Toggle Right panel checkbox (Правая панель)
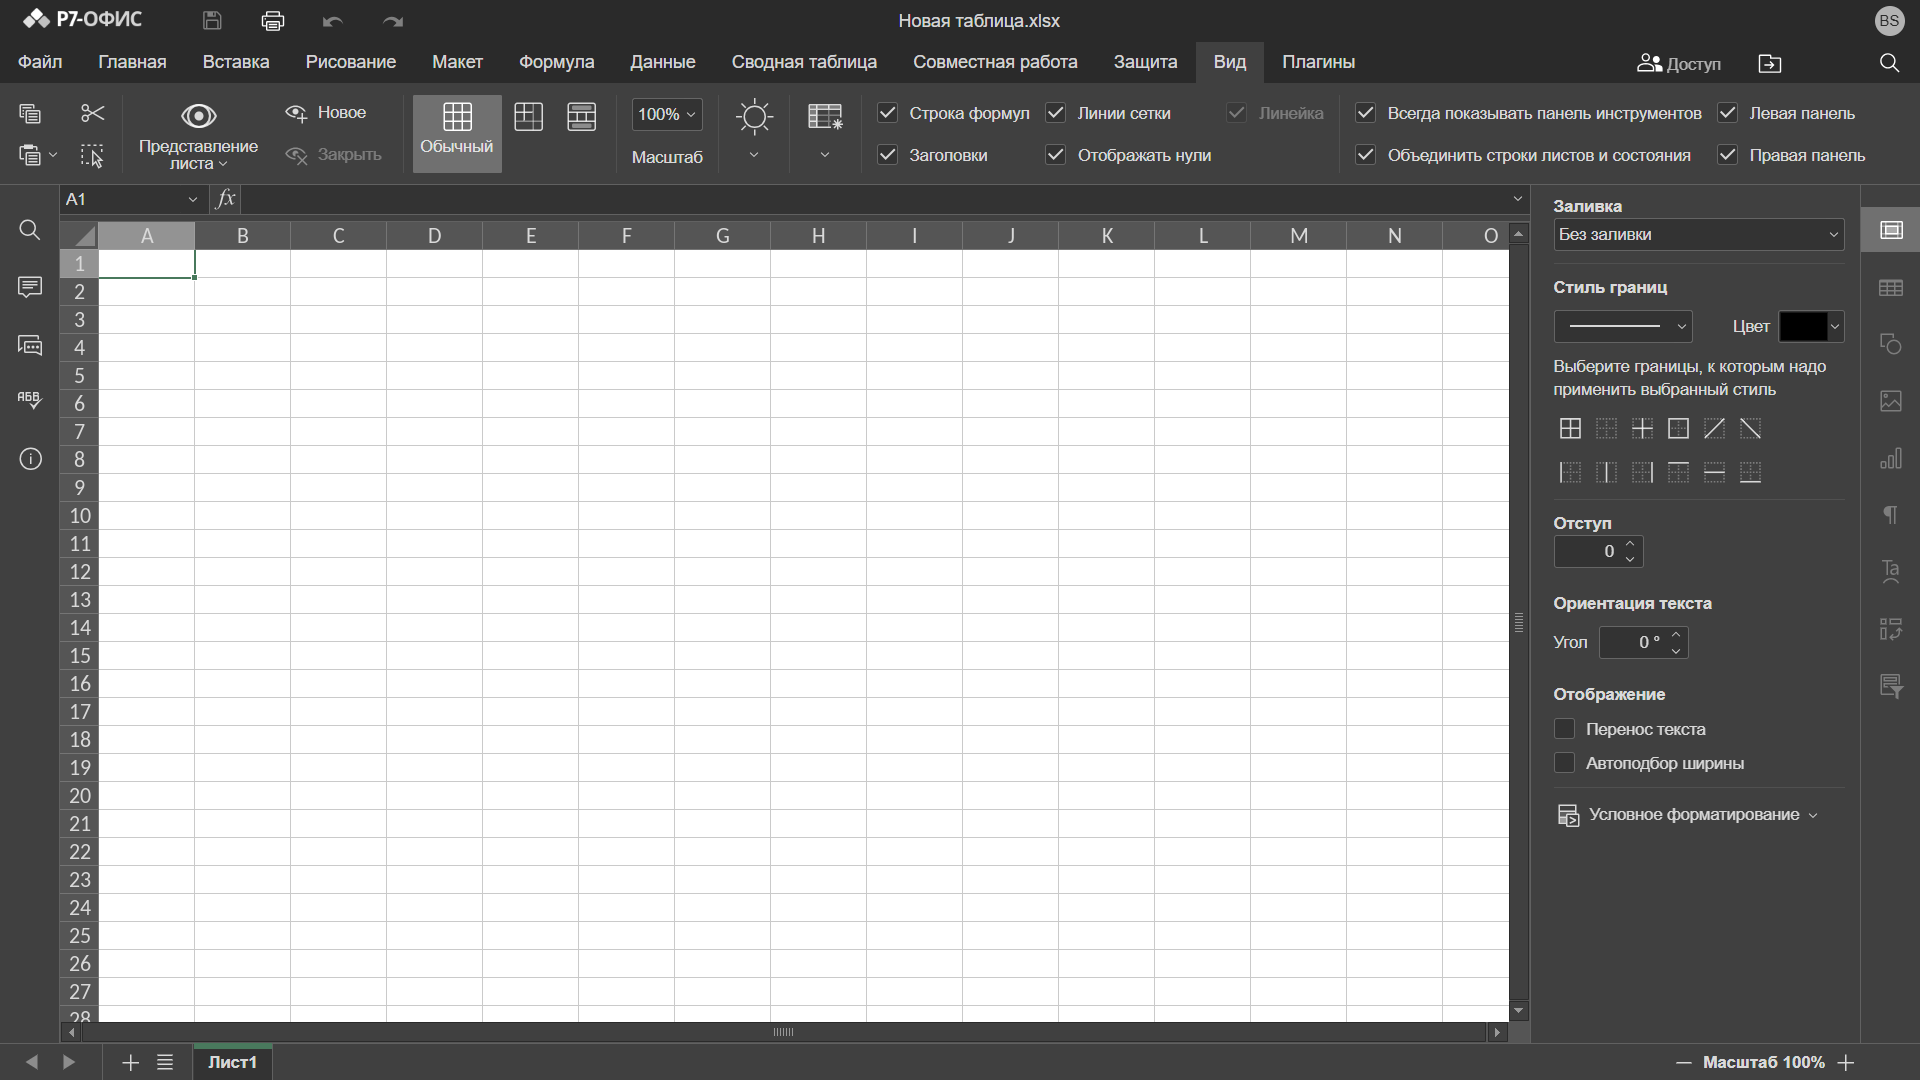Viewport: 1920px width, 1080px height. click(1727, 155)
